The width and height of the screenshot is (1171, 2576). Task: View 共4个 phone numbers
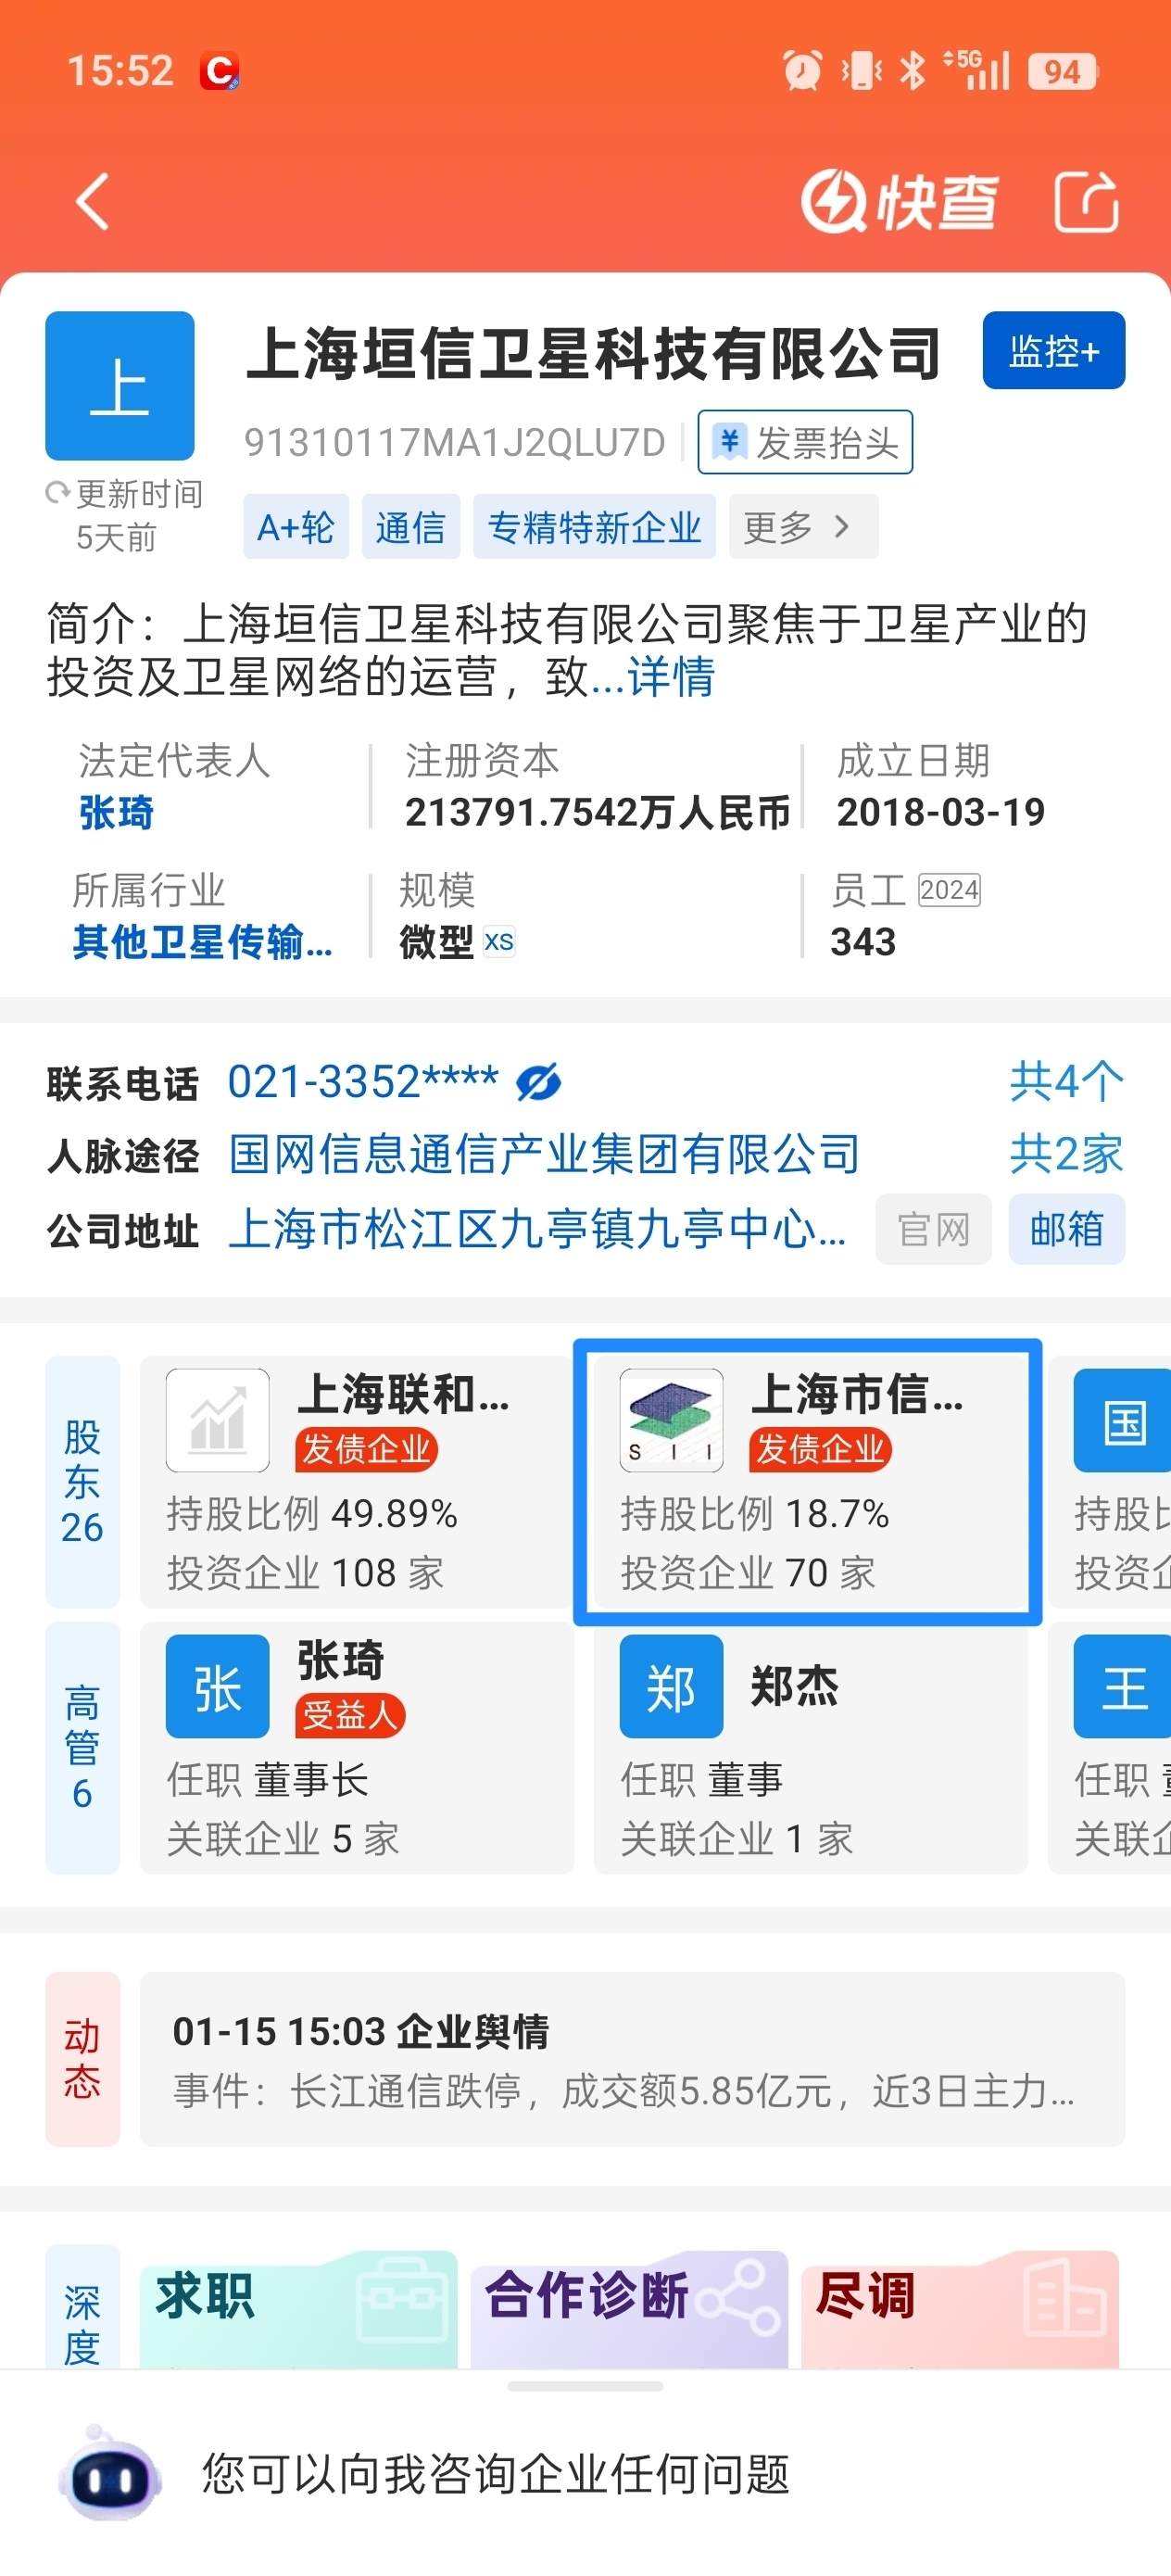tap(1066, 1082)
